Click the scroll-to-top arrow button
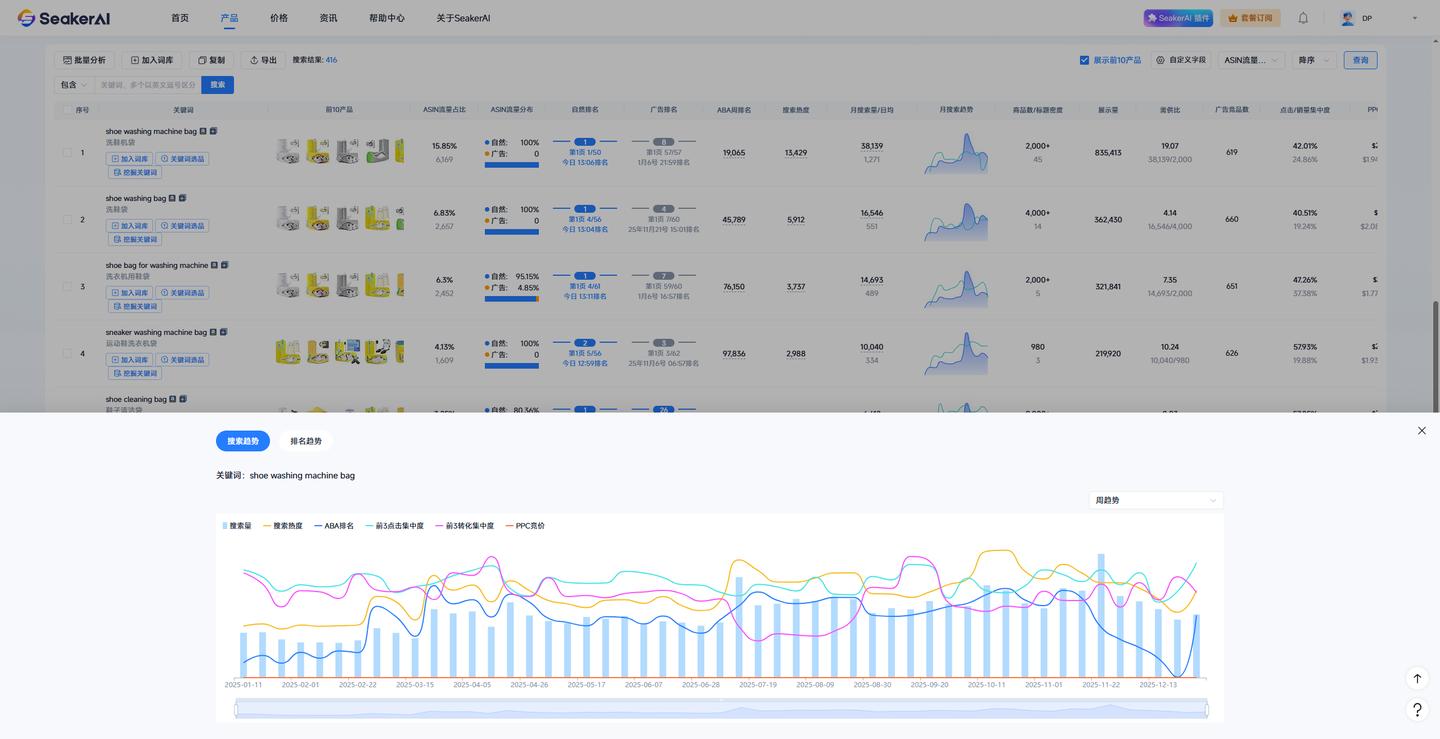The width and height of the screenshot is (1440, 739). 1417,679
